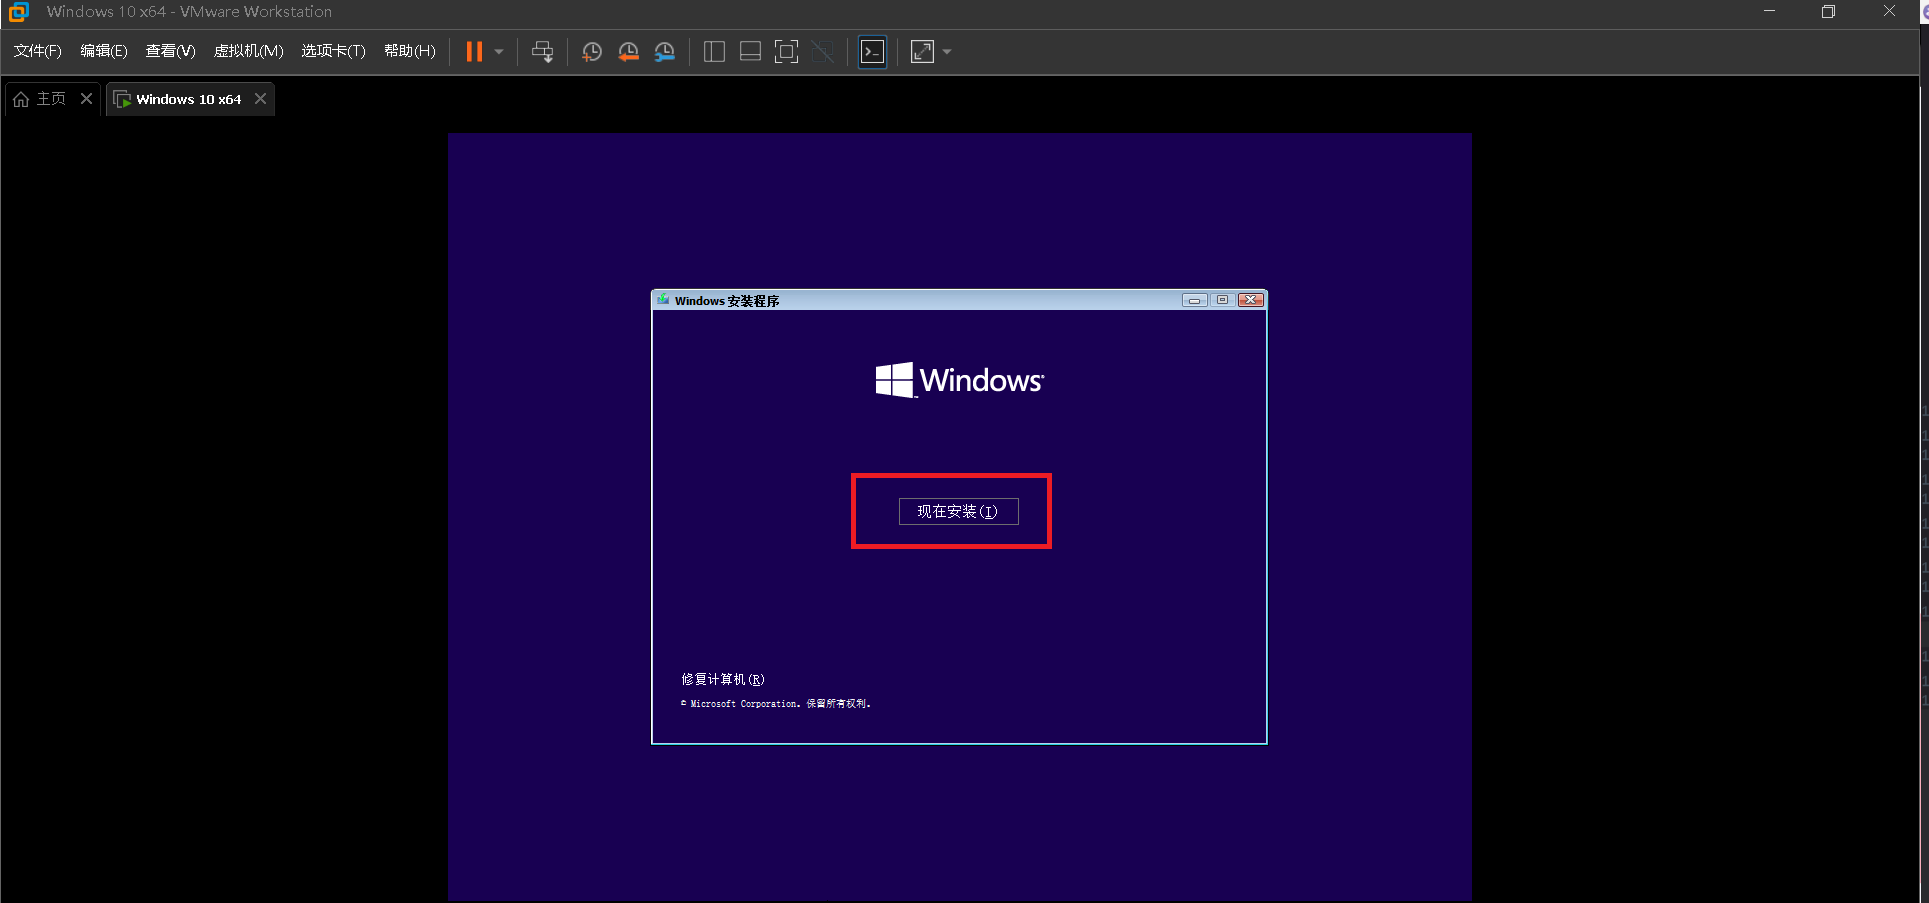Image resolution: width=1929 pixels, height=903 pixels.
Task: Click the Microsoft Corporation copyright text
Action: click(x=776, y=704)
